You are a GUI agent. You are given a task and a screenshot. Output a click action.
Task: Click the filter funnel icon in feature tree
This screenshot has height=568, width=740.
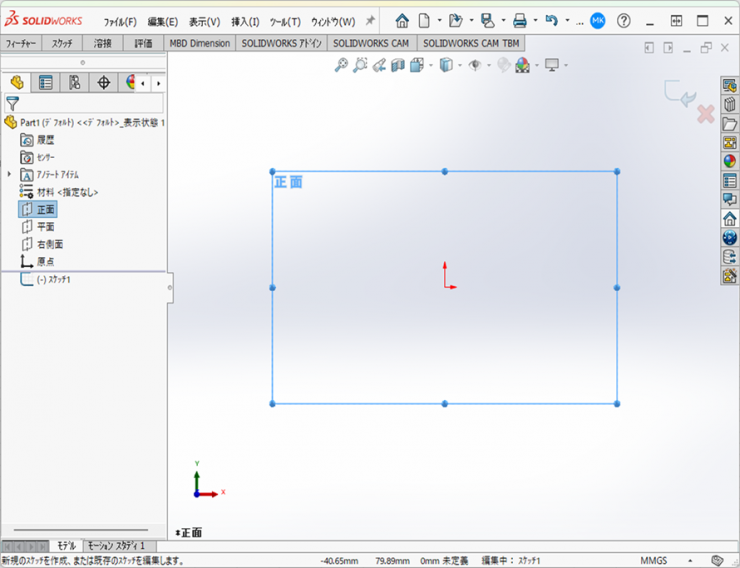(x=12, y=103)
